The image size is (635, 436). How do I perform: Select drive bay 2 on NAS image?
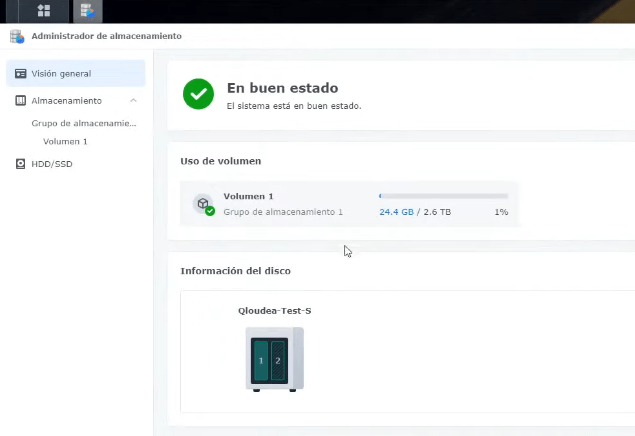(278, 360)
